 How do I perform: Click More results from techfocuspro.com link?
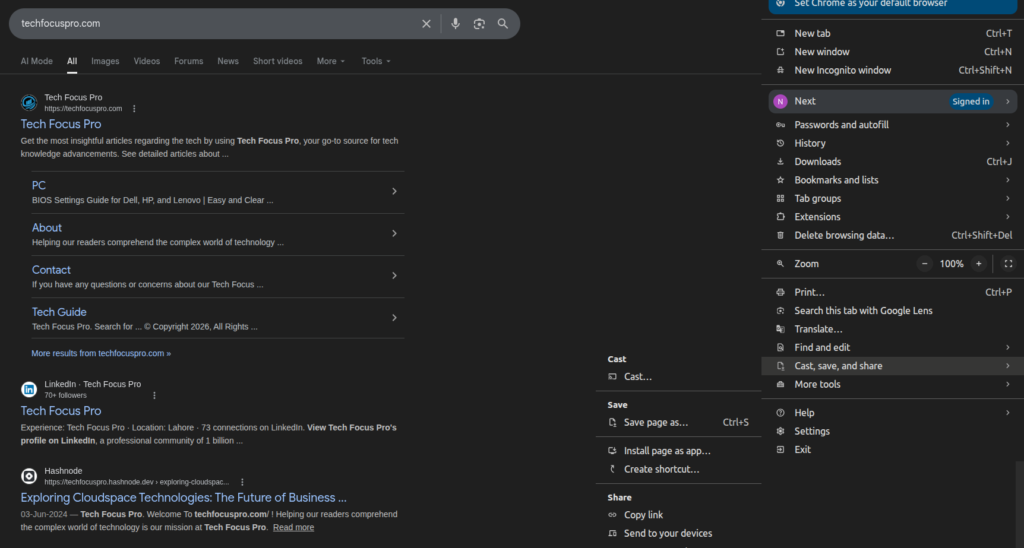click(x=101, y=353)
